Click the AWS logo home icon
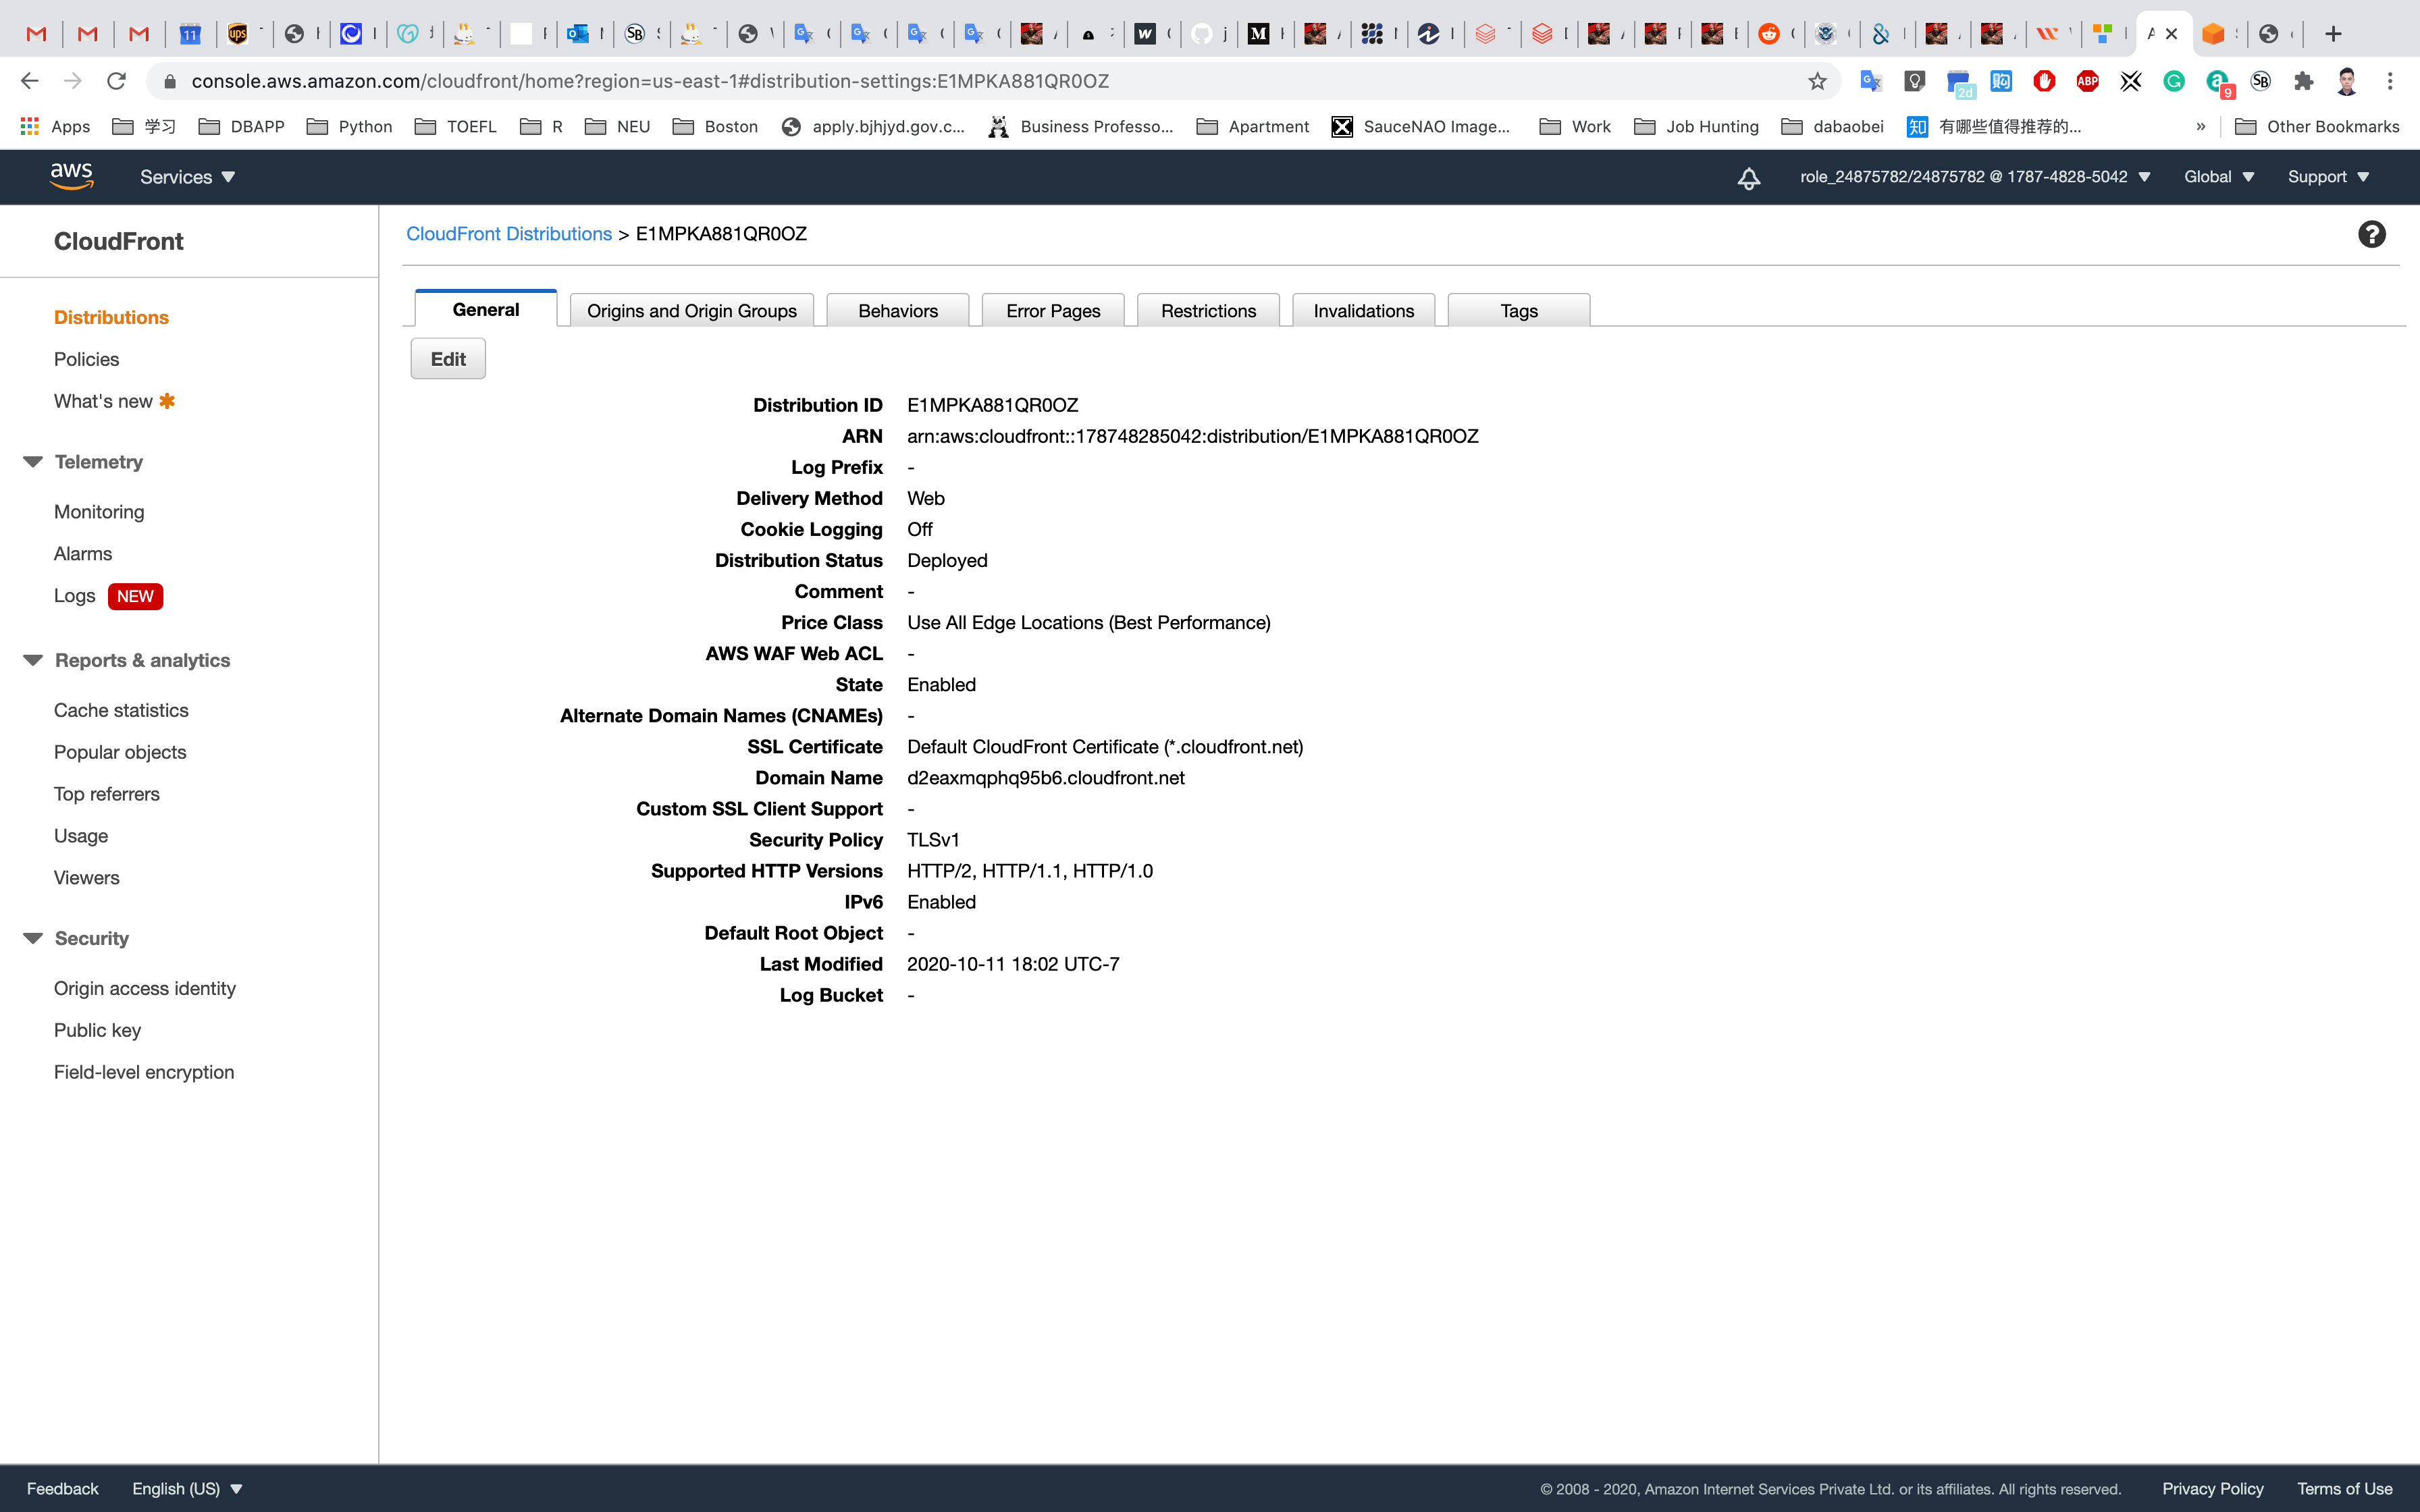Viewport: 2420px width, 1512px height. (71, 176)
